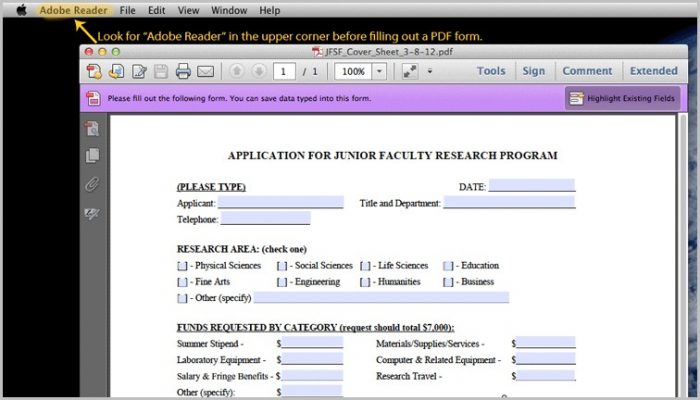
Task: Open the Sign pane
Action: (533, 71)
